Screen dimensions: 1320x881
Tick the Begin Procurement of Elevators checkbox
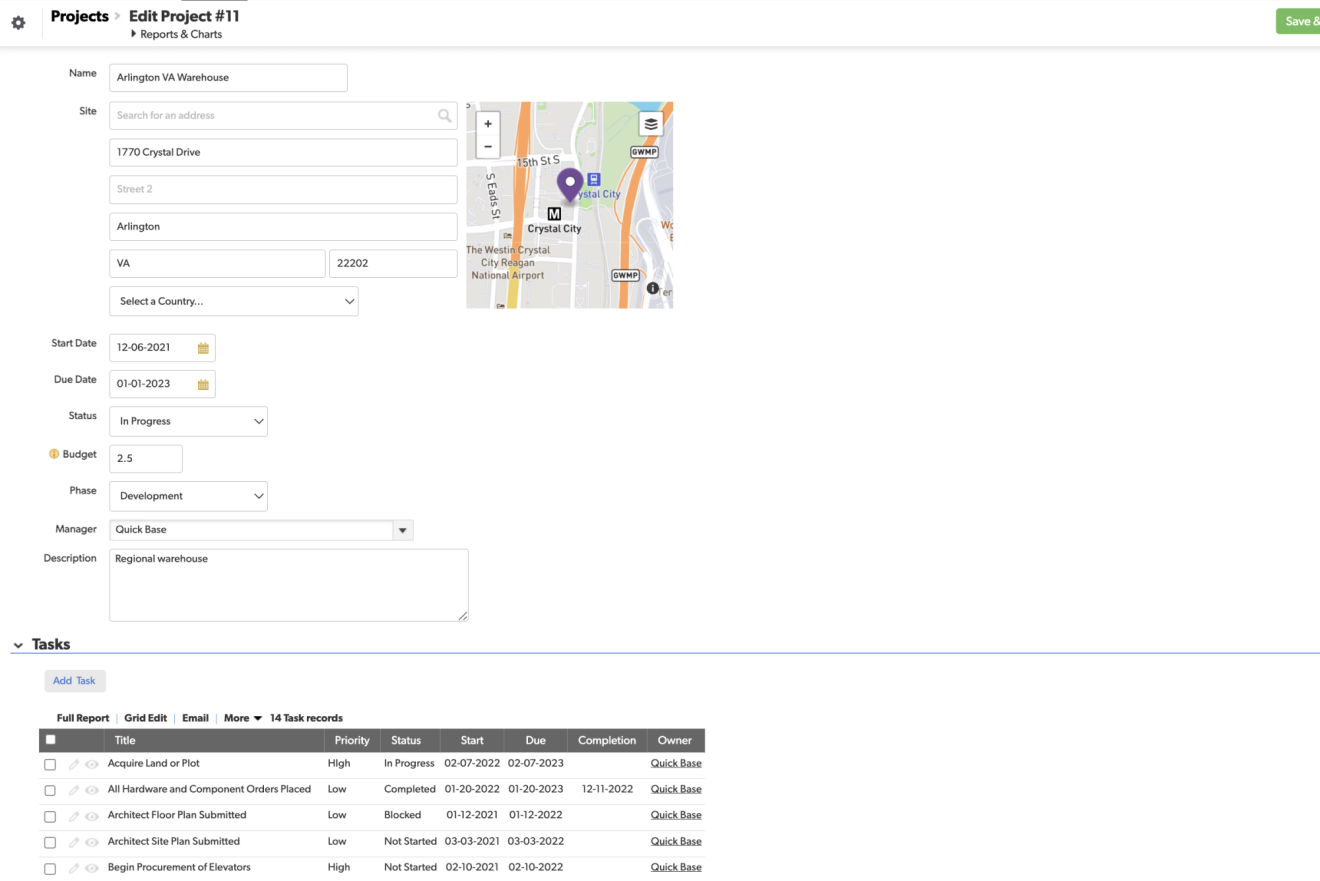[x=50, y=868]
